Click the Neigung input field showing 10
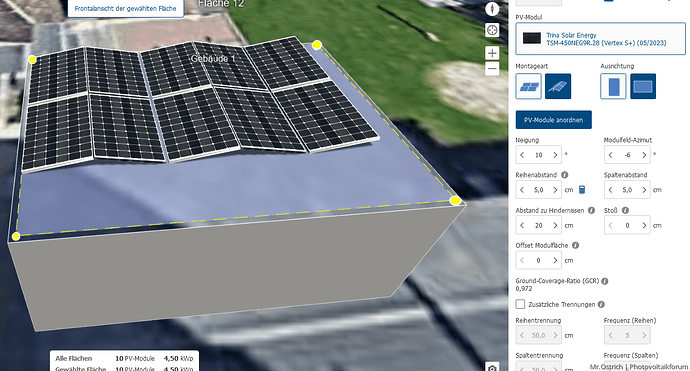Image resolution: width=690 pixels, height=371 pixels. pos(539,155)
